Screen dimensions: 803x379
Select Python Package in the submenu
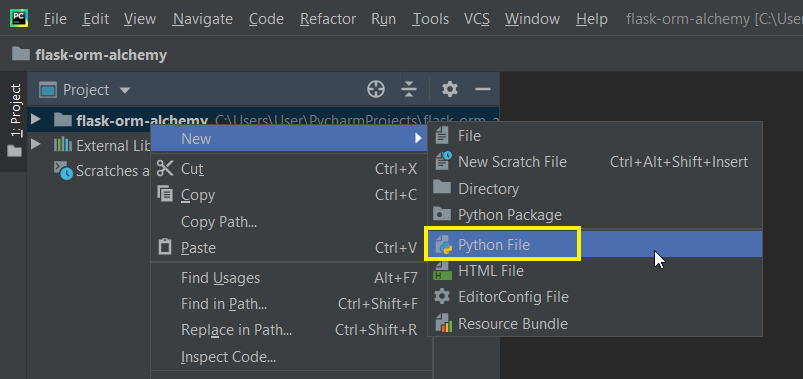point(595,215)
